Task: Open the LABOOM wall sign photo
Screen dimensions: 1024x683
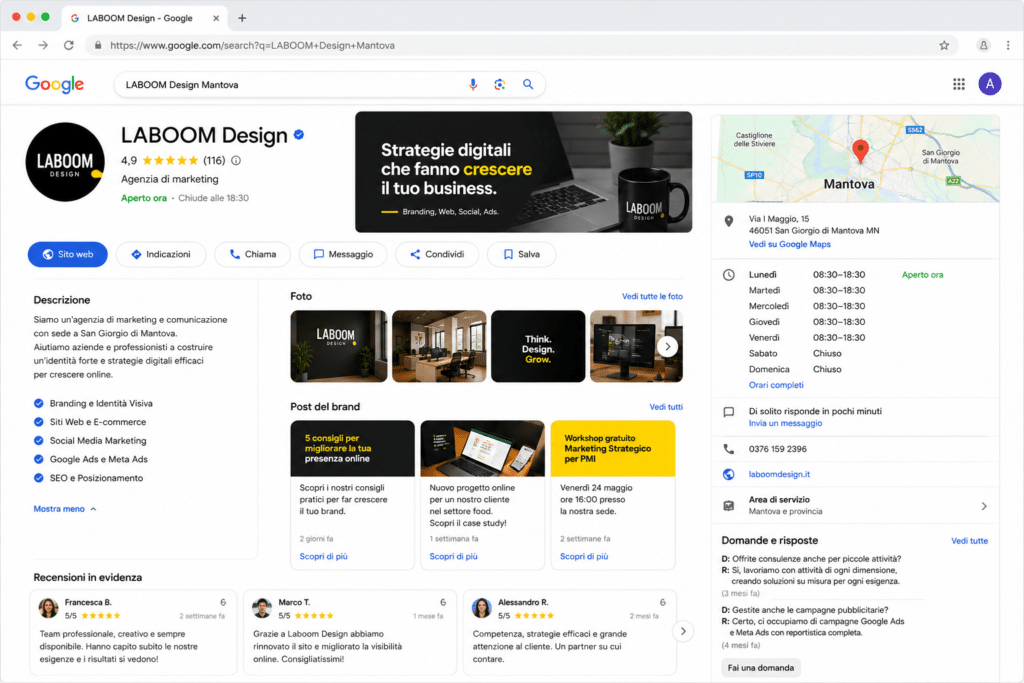Action: 339,346
